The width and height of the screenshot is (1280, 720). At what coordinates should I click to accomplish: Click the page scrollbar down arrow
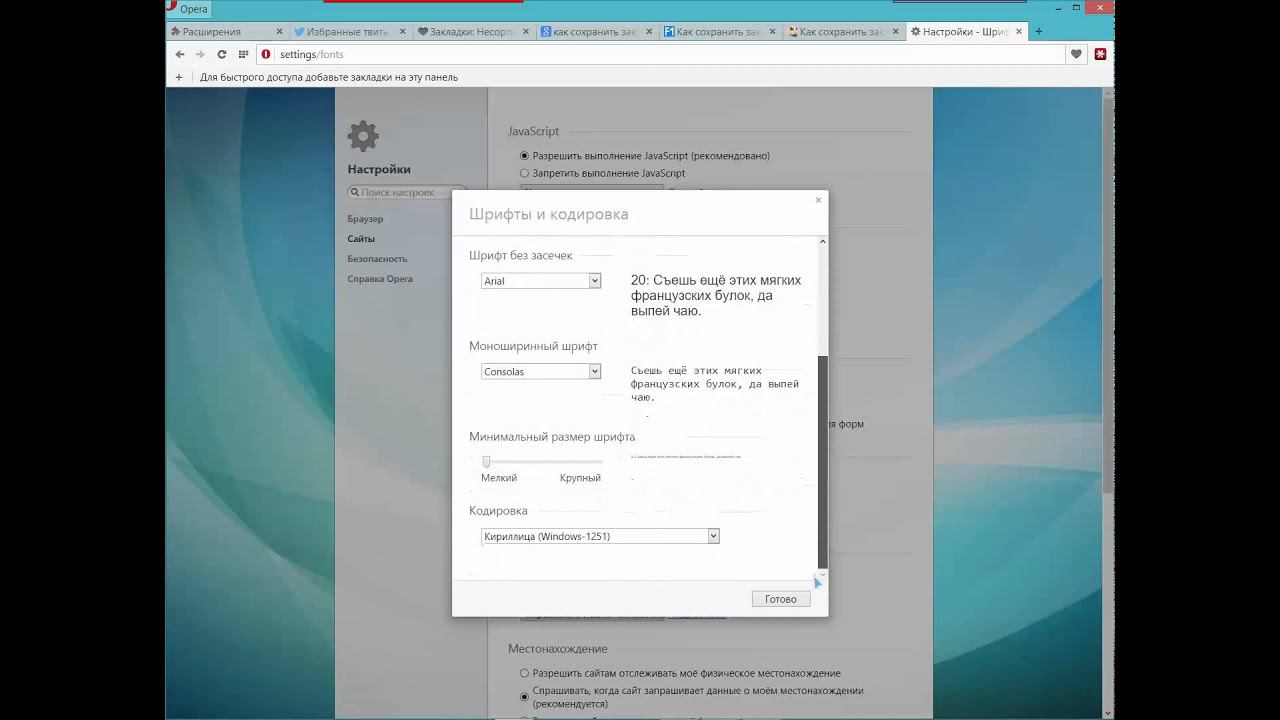click(1109, 713)
